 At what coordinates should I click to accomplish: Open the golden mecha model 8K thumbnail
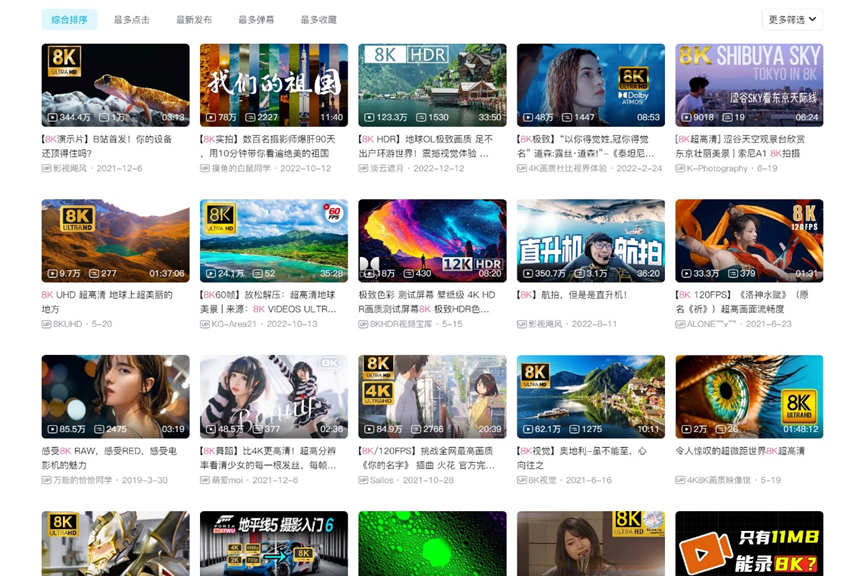point(115,543)
